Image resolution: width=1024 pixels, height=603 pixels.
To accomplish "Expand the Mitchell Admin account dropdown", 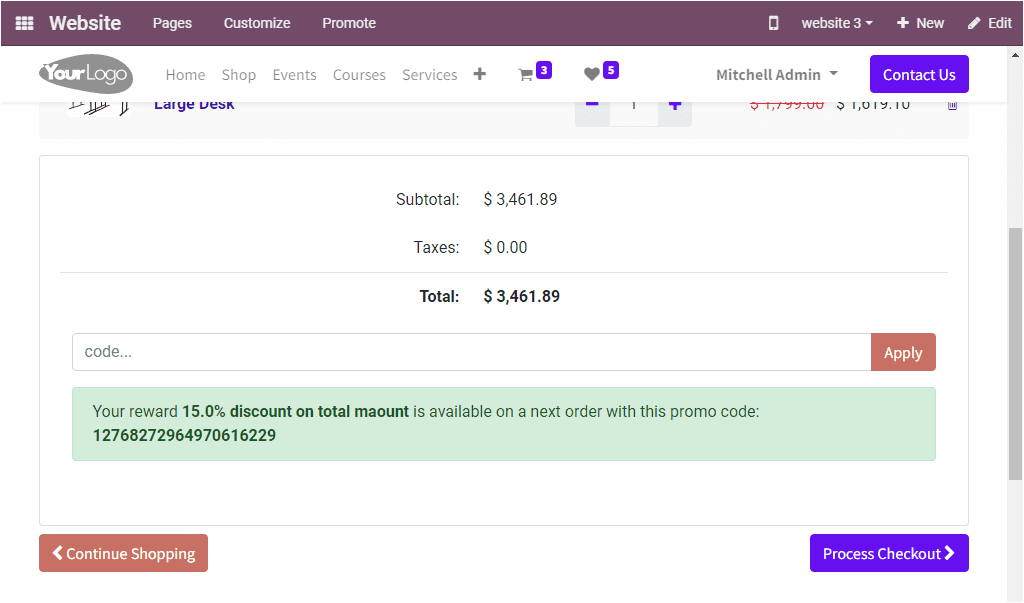I will [x=776, y=73].
